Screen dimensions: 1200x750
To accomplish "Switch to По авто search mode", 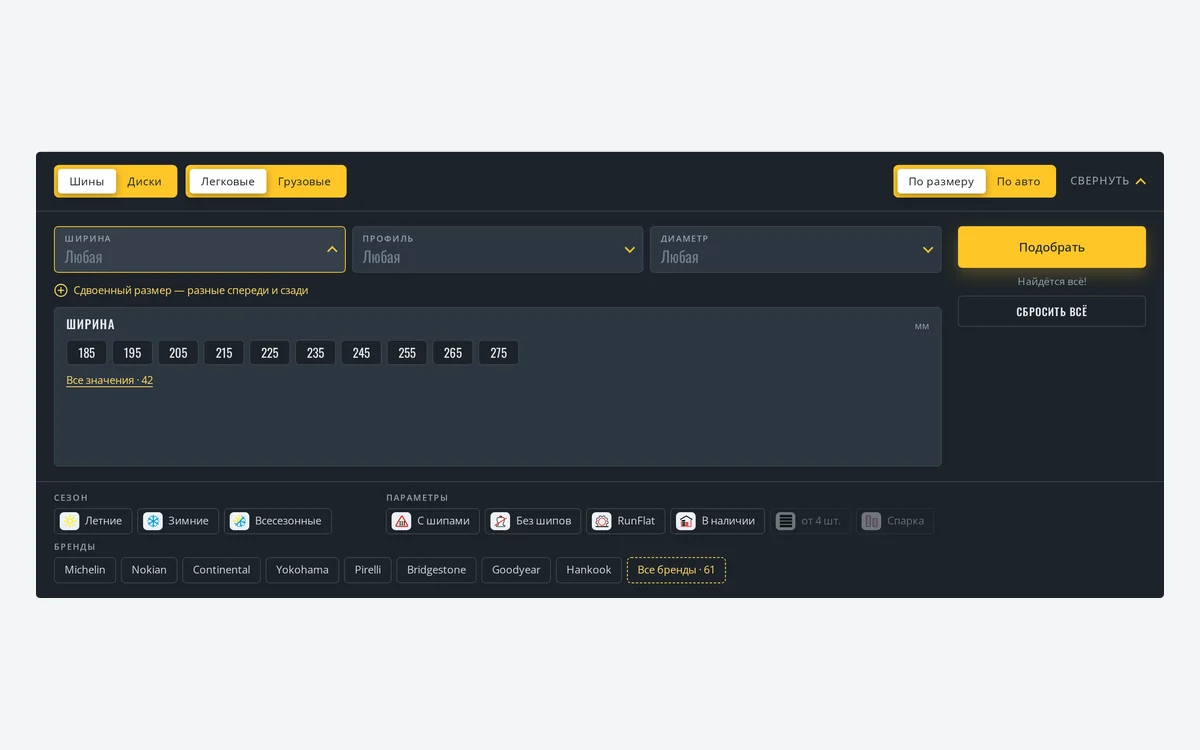I will pos(1018,181).
